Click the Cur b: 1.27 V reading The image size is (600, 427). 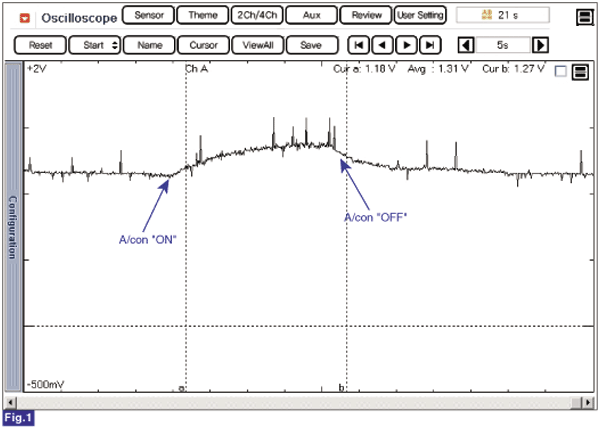point(513,69)
